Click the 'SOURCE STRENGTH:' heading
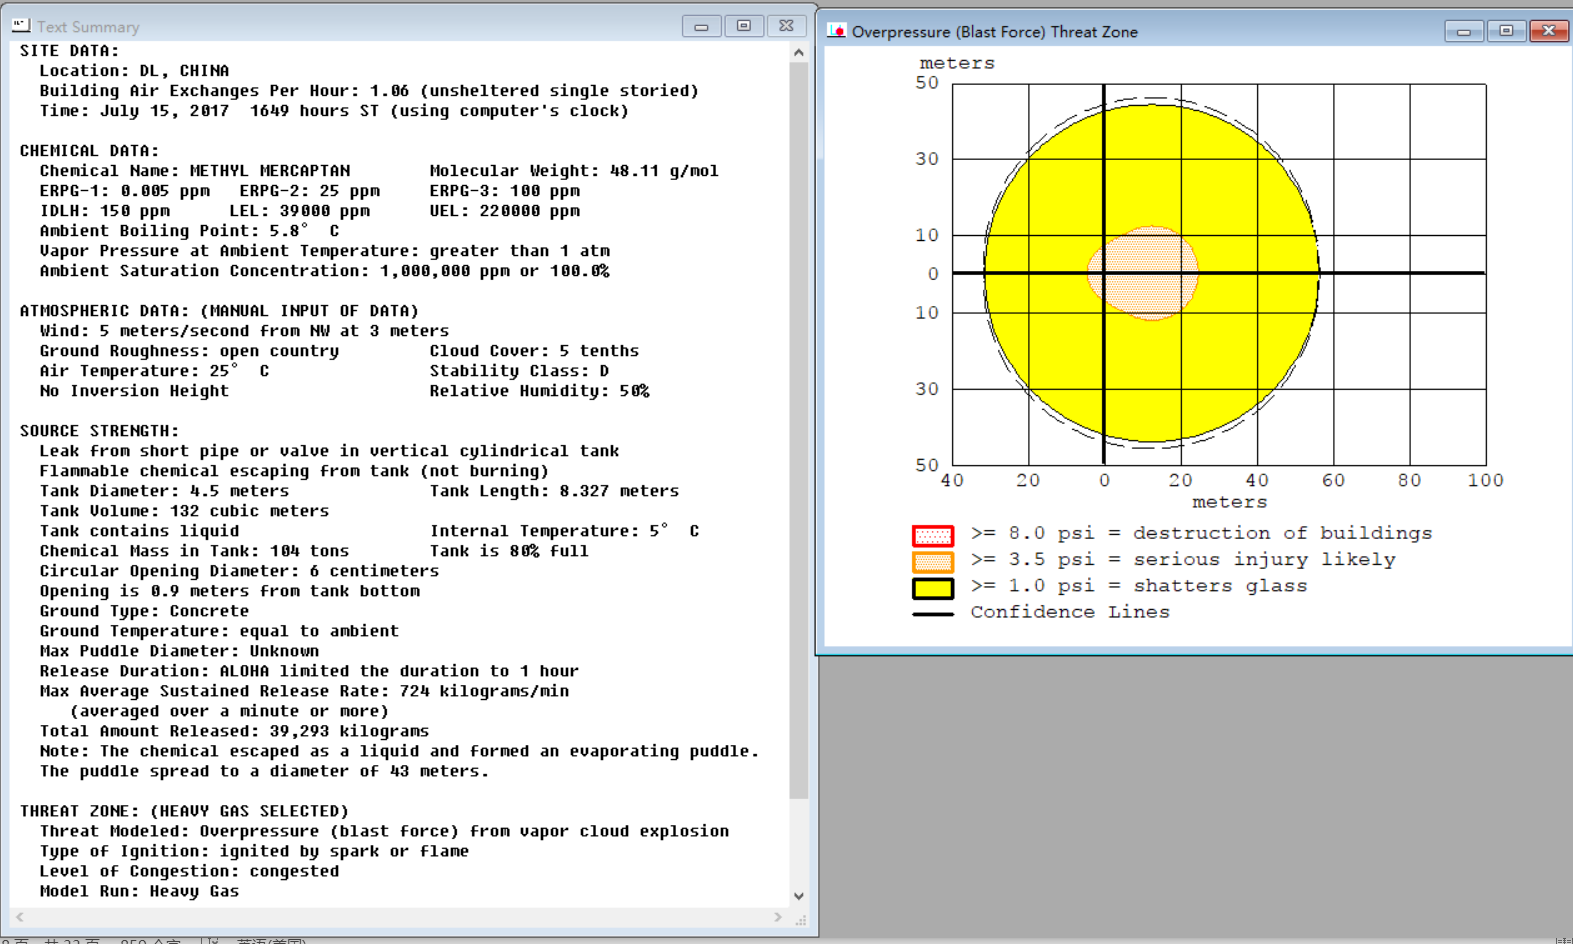This screenshot has height=944, width=1573. click(99, 431)
